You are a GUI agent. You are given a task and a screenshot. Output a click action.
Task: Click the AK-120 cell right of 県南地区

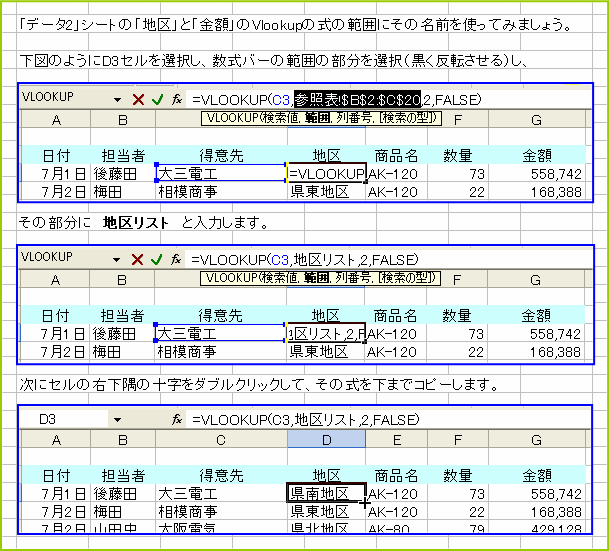tap(397, 494)
